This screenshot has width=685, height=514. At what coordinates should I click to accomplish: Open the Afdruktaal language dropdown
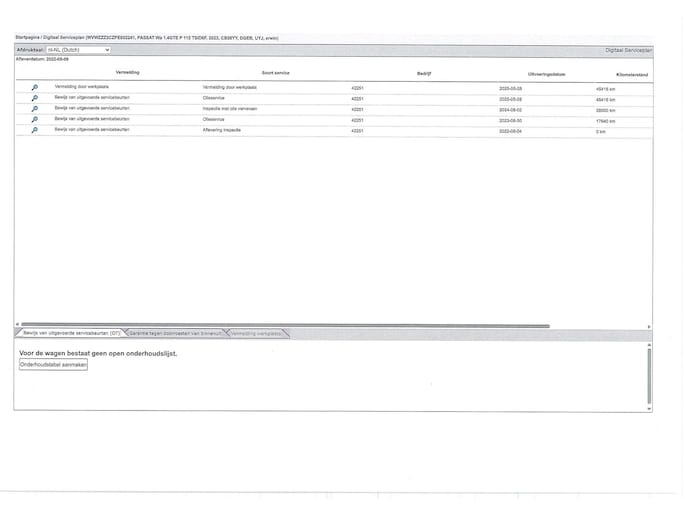tap(78, 49)
